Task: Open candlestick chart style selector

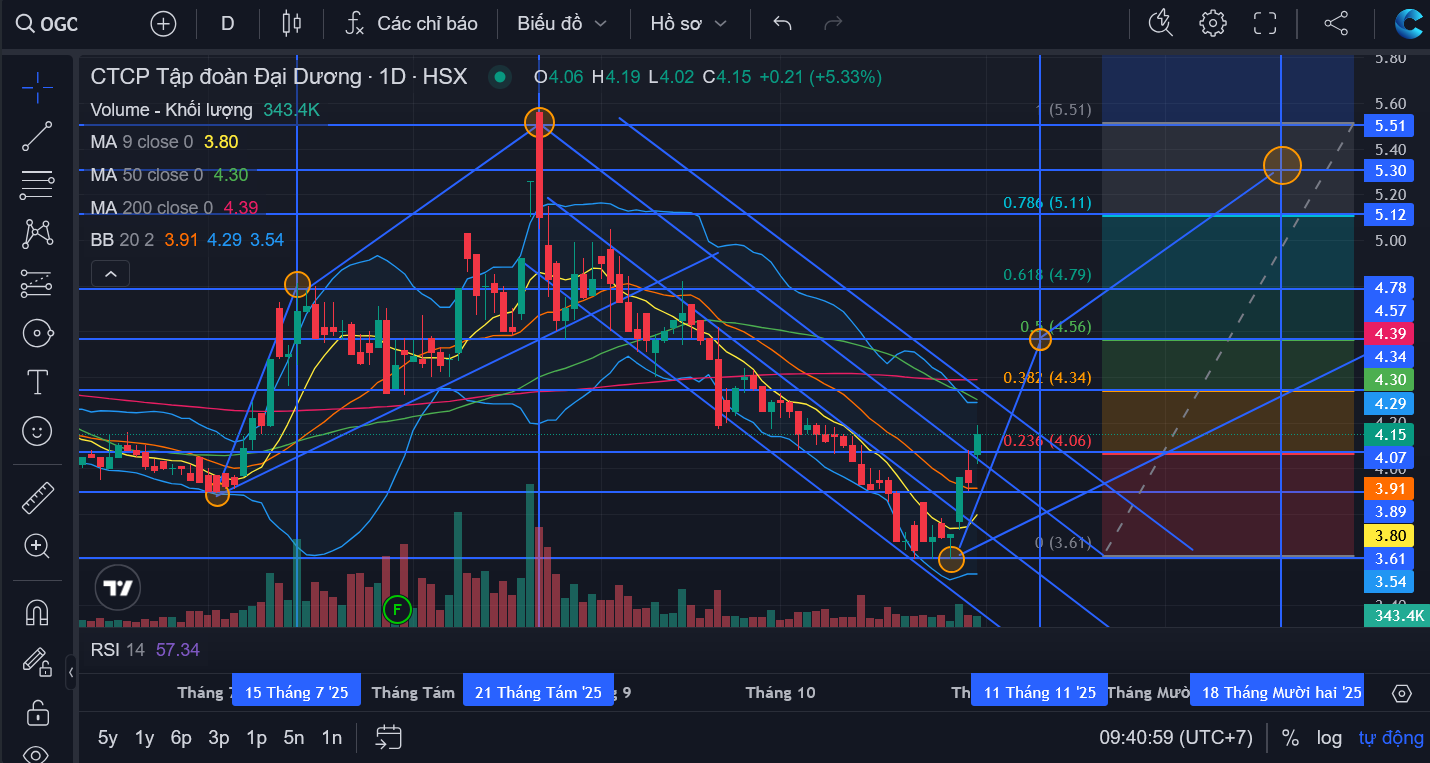Action: pos(291,24)
